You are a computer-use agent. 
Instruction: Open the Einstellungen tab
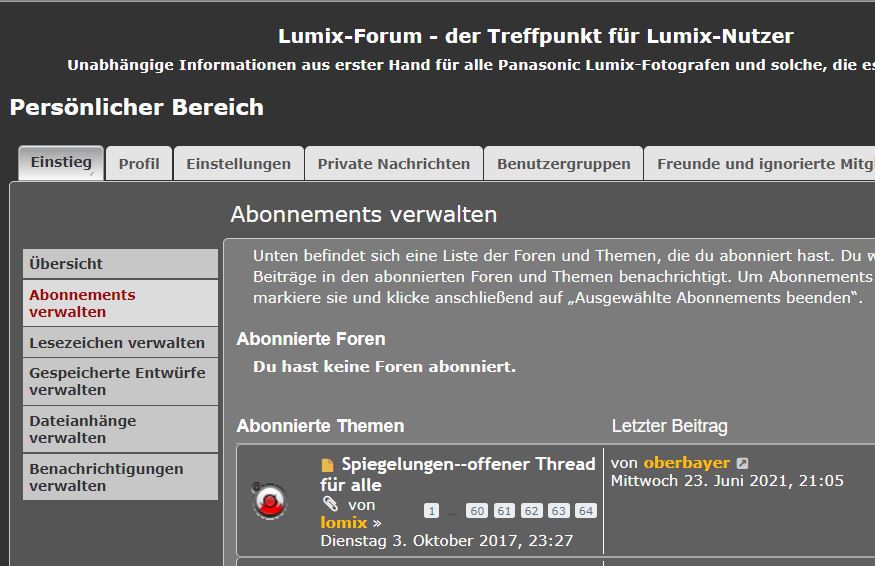(x=238, y=164)
